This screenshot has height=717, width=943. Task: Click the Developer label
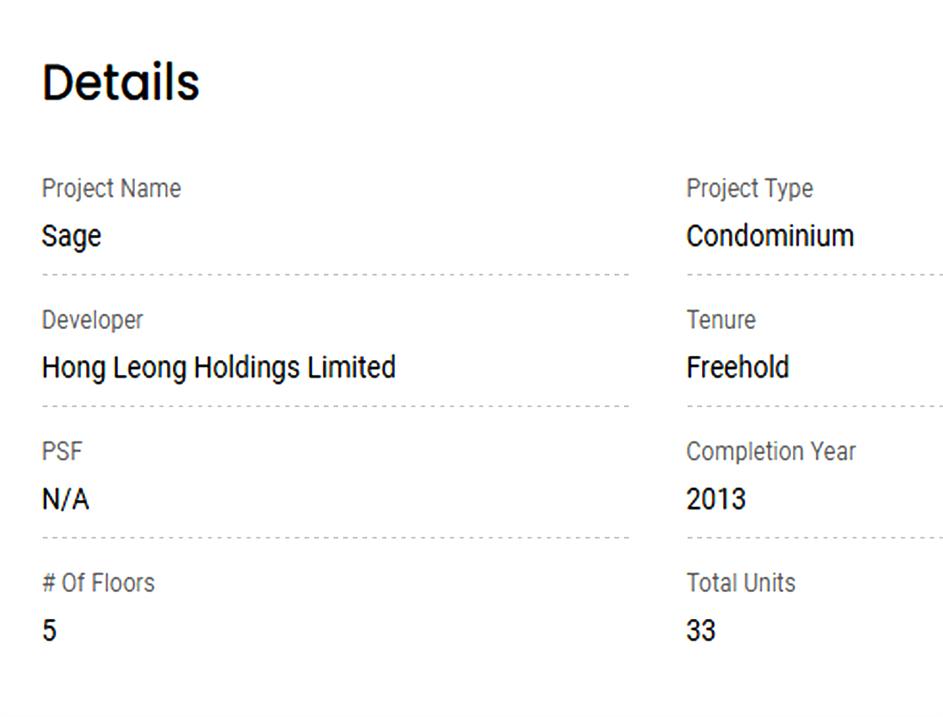coord(92,320)
